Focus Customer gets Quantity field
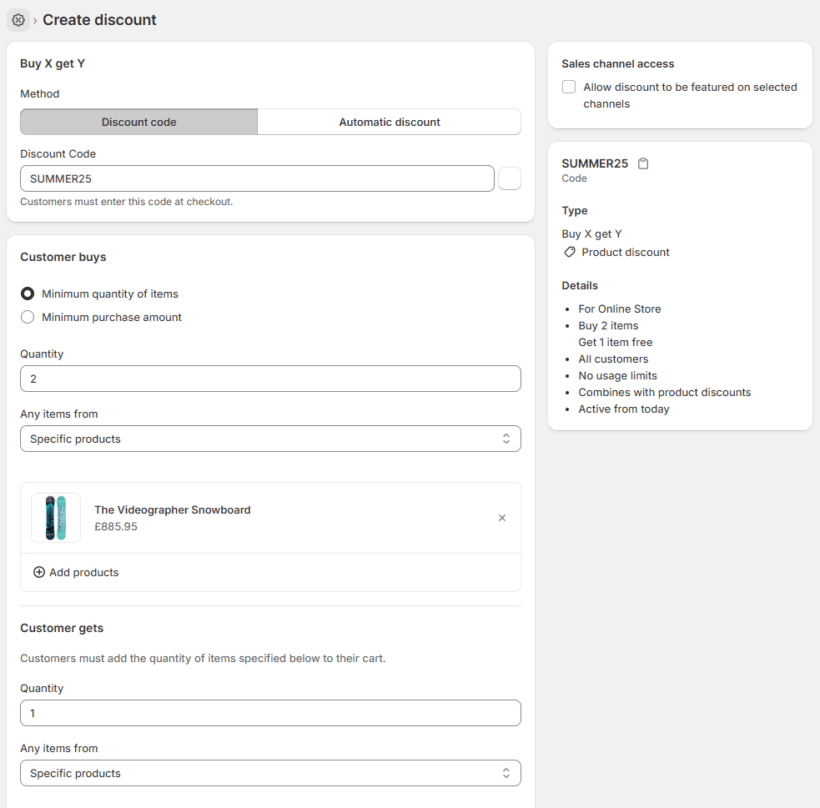This screenshot has height=808, width=820. (x=270, y=713)
